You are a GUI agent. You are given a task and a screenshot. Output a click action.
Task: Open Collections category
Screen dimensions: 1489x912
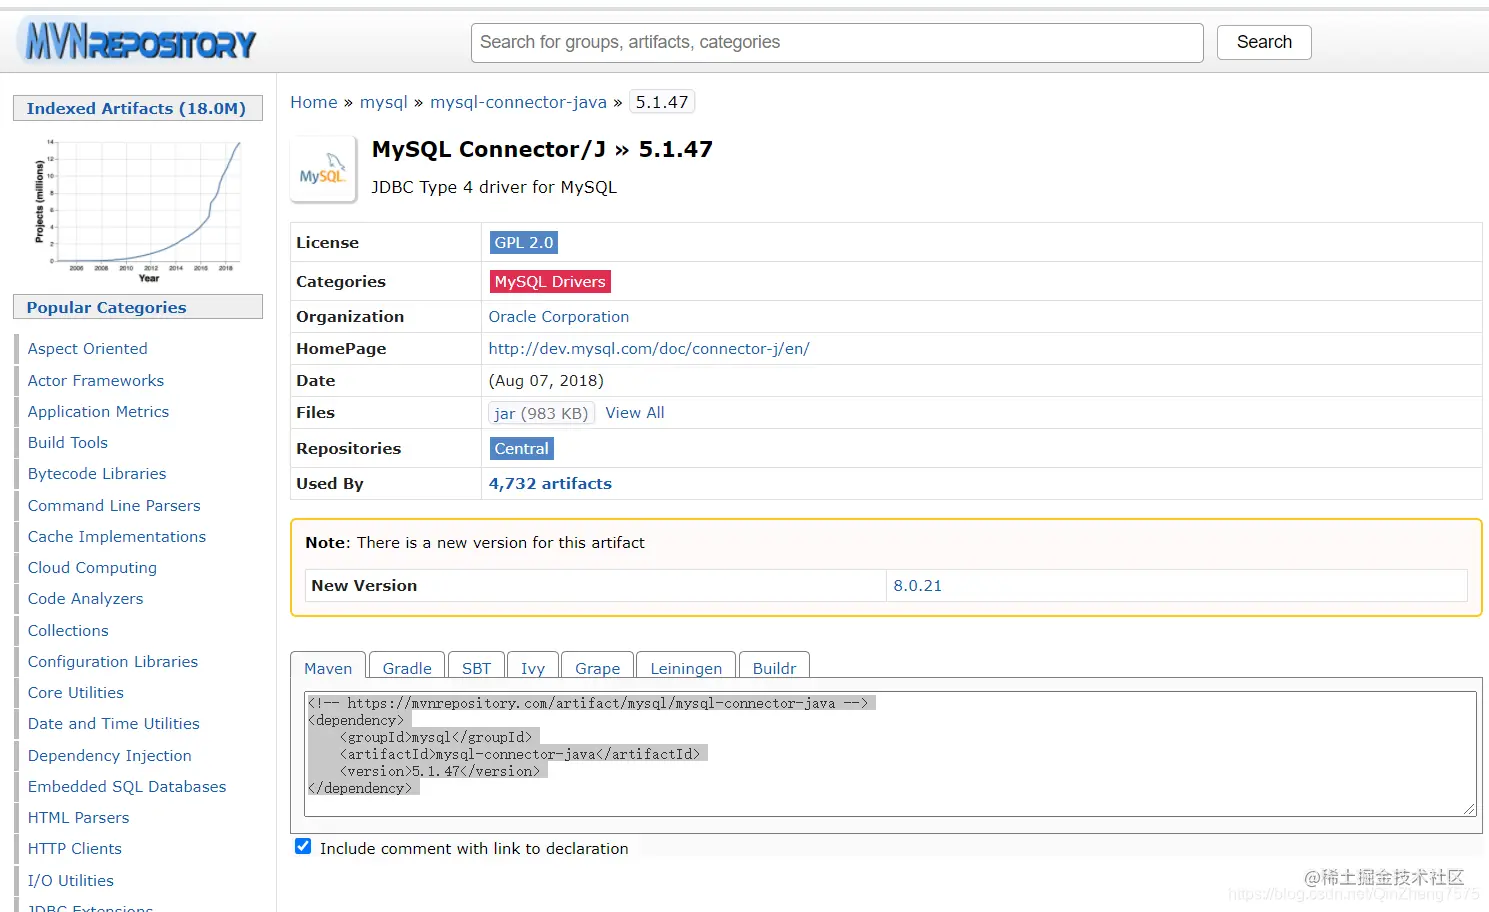tap(68, 630)
